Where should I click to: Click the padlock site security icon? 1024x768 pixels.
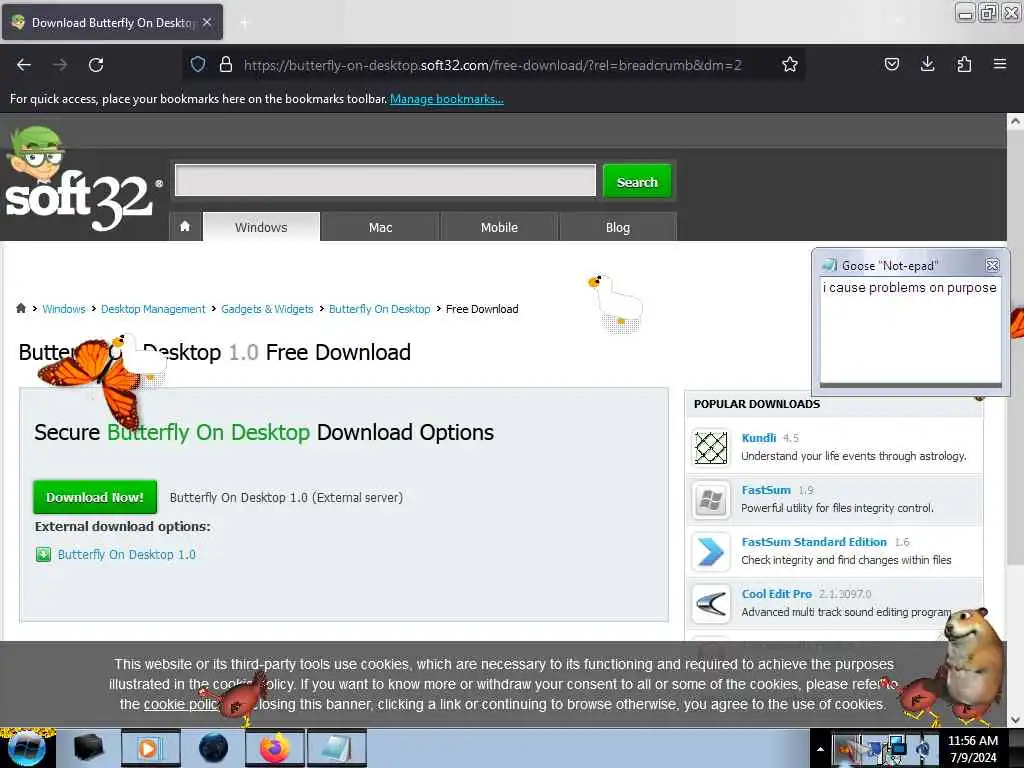[226, 65]
